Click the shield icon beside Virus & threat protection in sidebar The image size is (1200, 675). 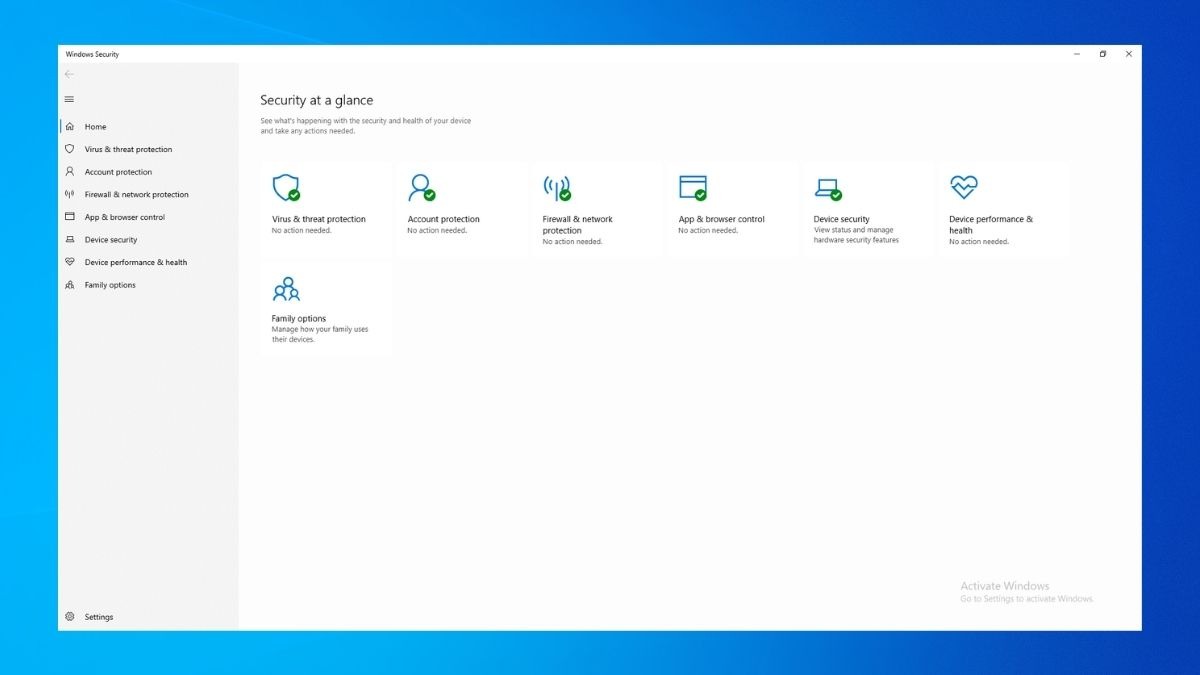click(69, 149)
